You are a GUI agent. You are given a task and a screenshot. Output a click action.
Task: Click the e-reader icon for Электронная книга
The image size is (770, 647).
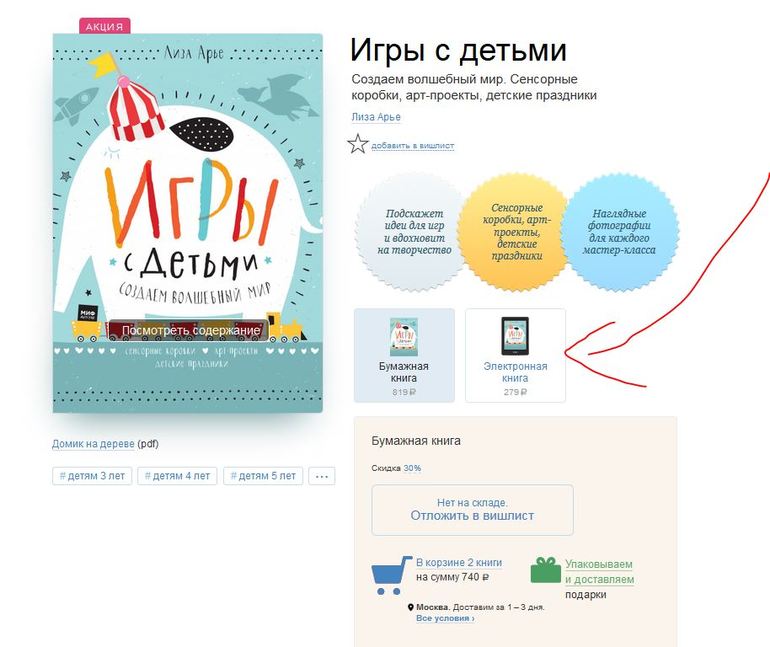click(515, 336)
